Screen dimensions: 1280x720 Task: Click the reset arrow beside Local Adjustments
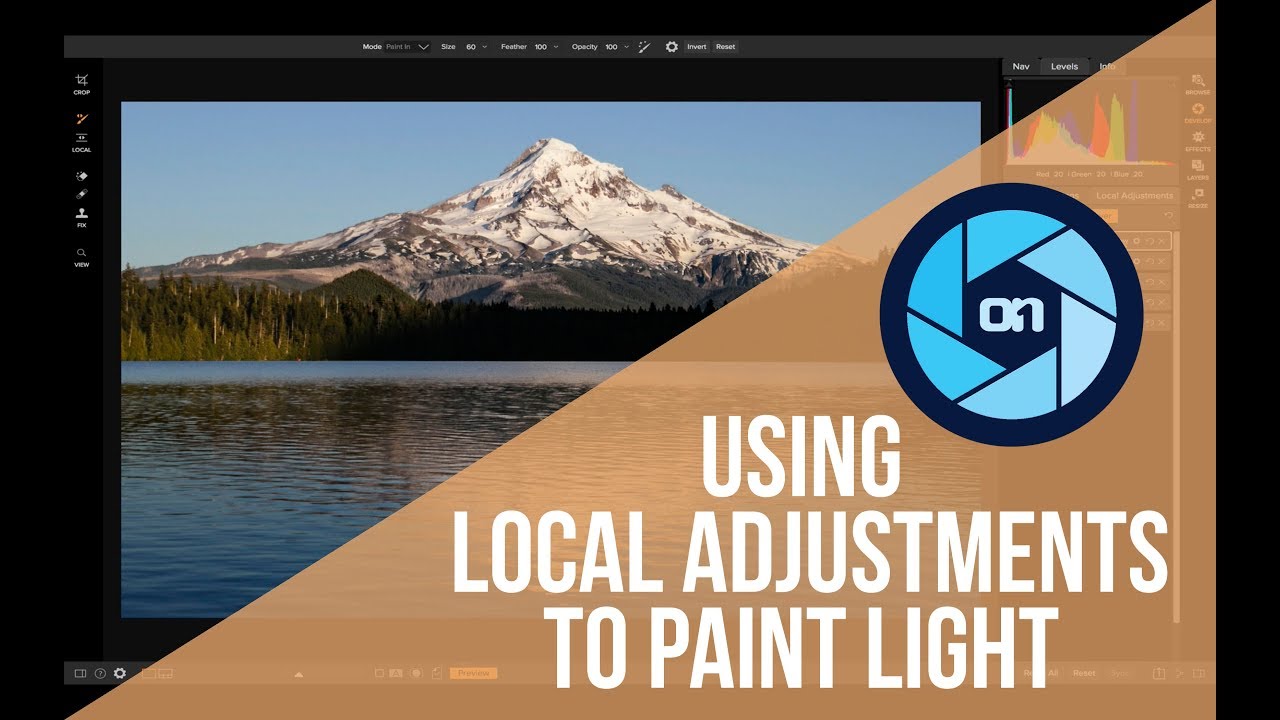pos(1168,216)
